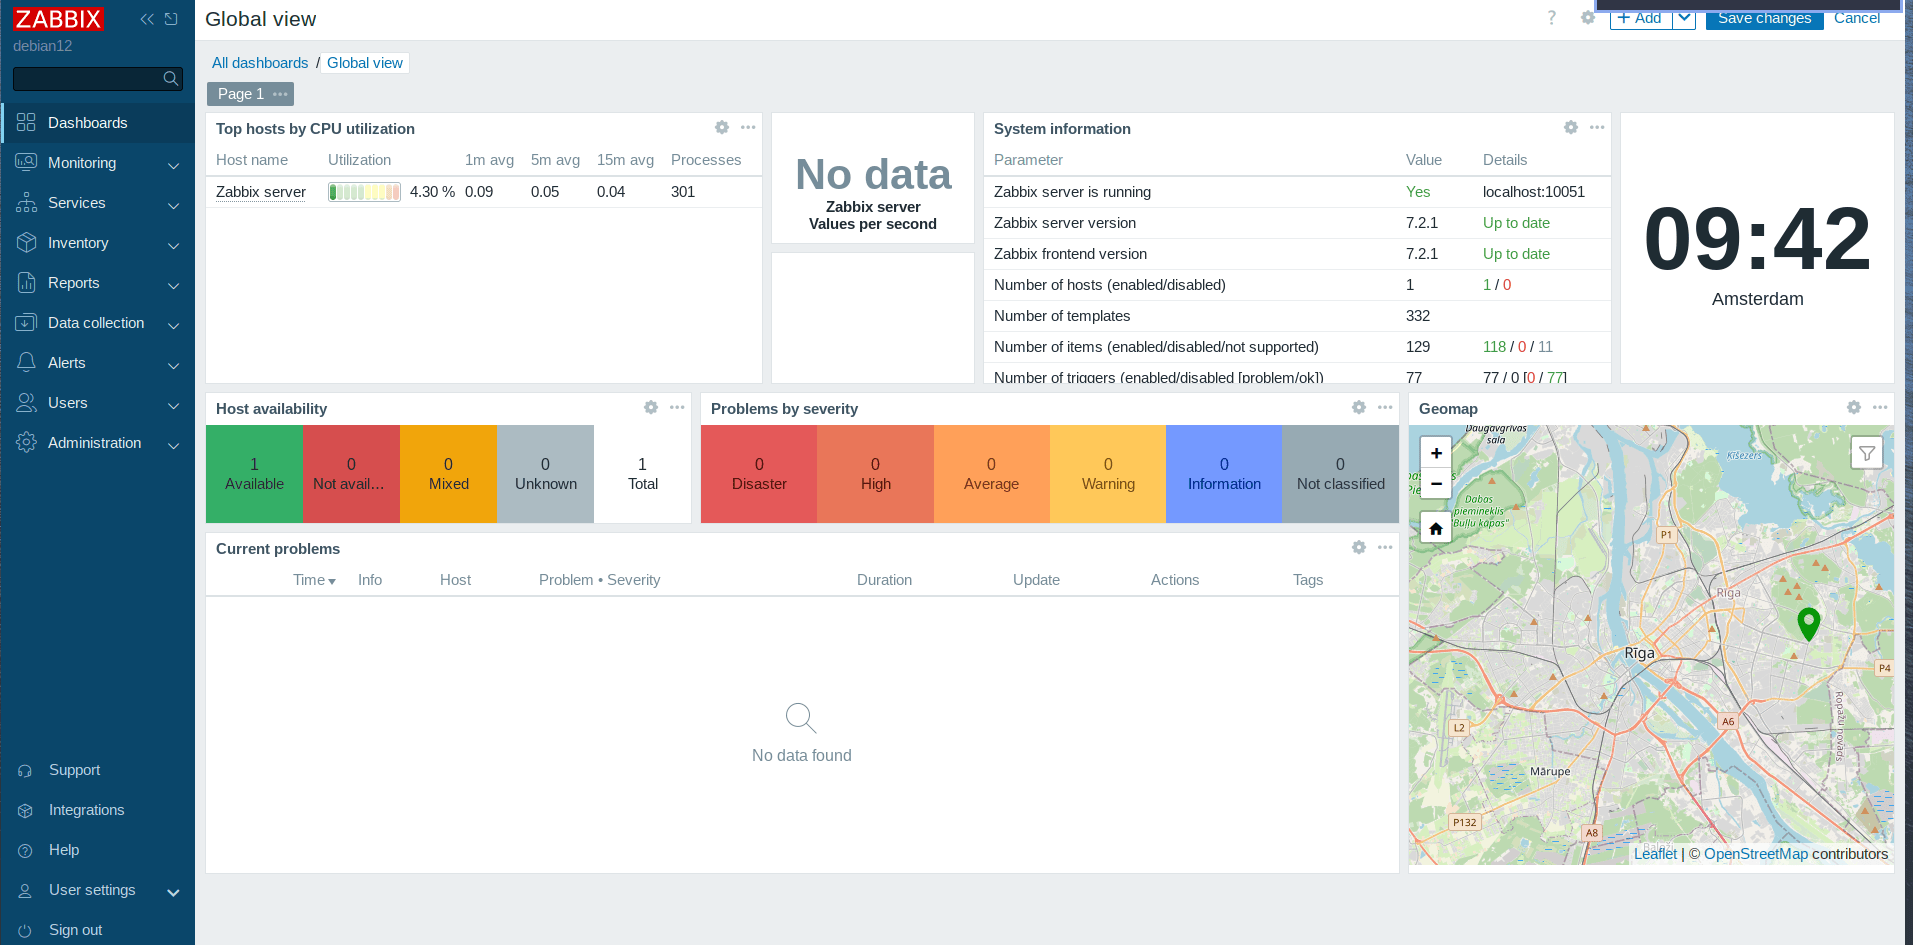The height and width of the screenshot is (945, 1913).
Task: Select the Page 1 tab
Action: 241,94
